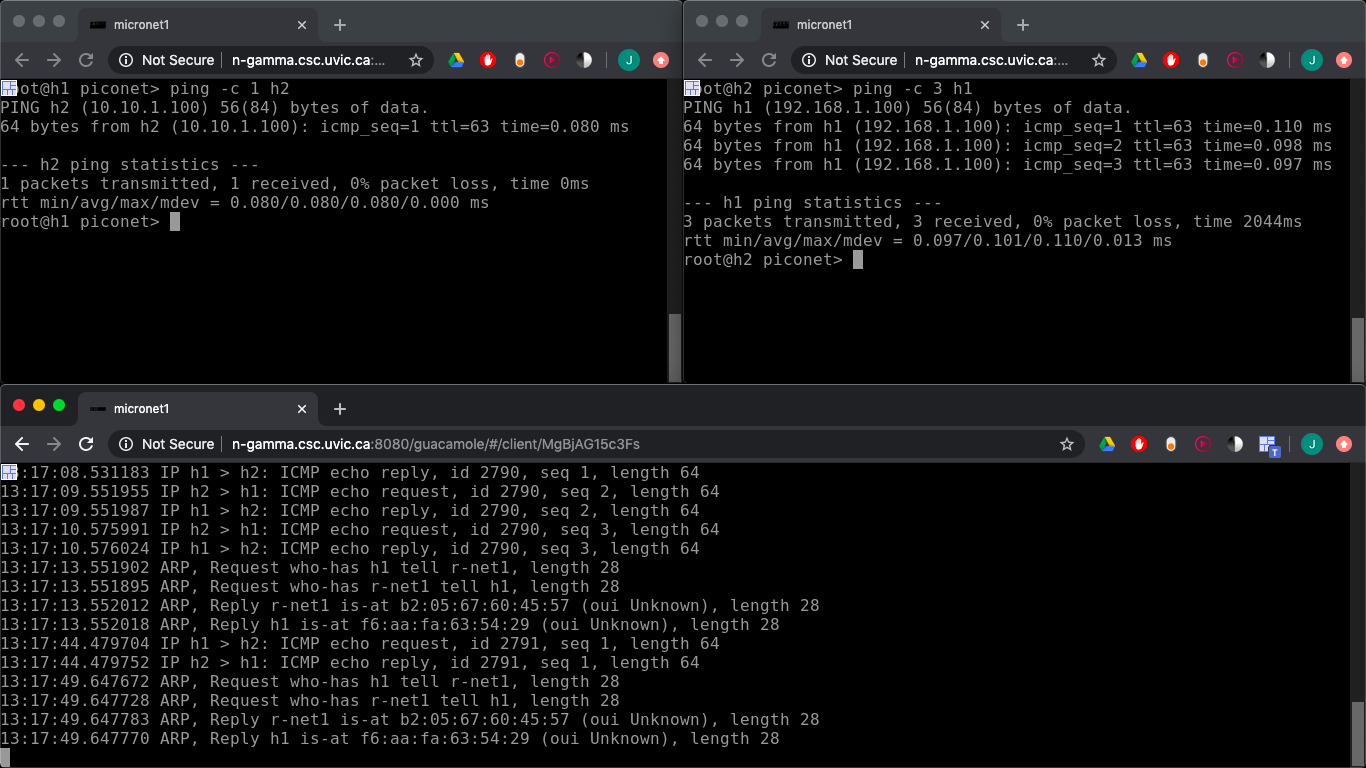This screenshot has width=1366, height=768.
Task: Open Google Drive extension in h1 window
Action: (456, 60)
